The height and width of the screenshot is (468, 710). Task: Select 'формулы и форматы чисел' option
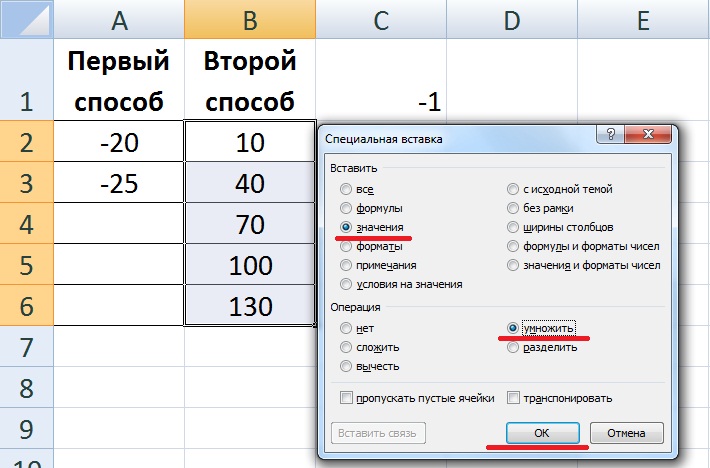coord(513,246)
